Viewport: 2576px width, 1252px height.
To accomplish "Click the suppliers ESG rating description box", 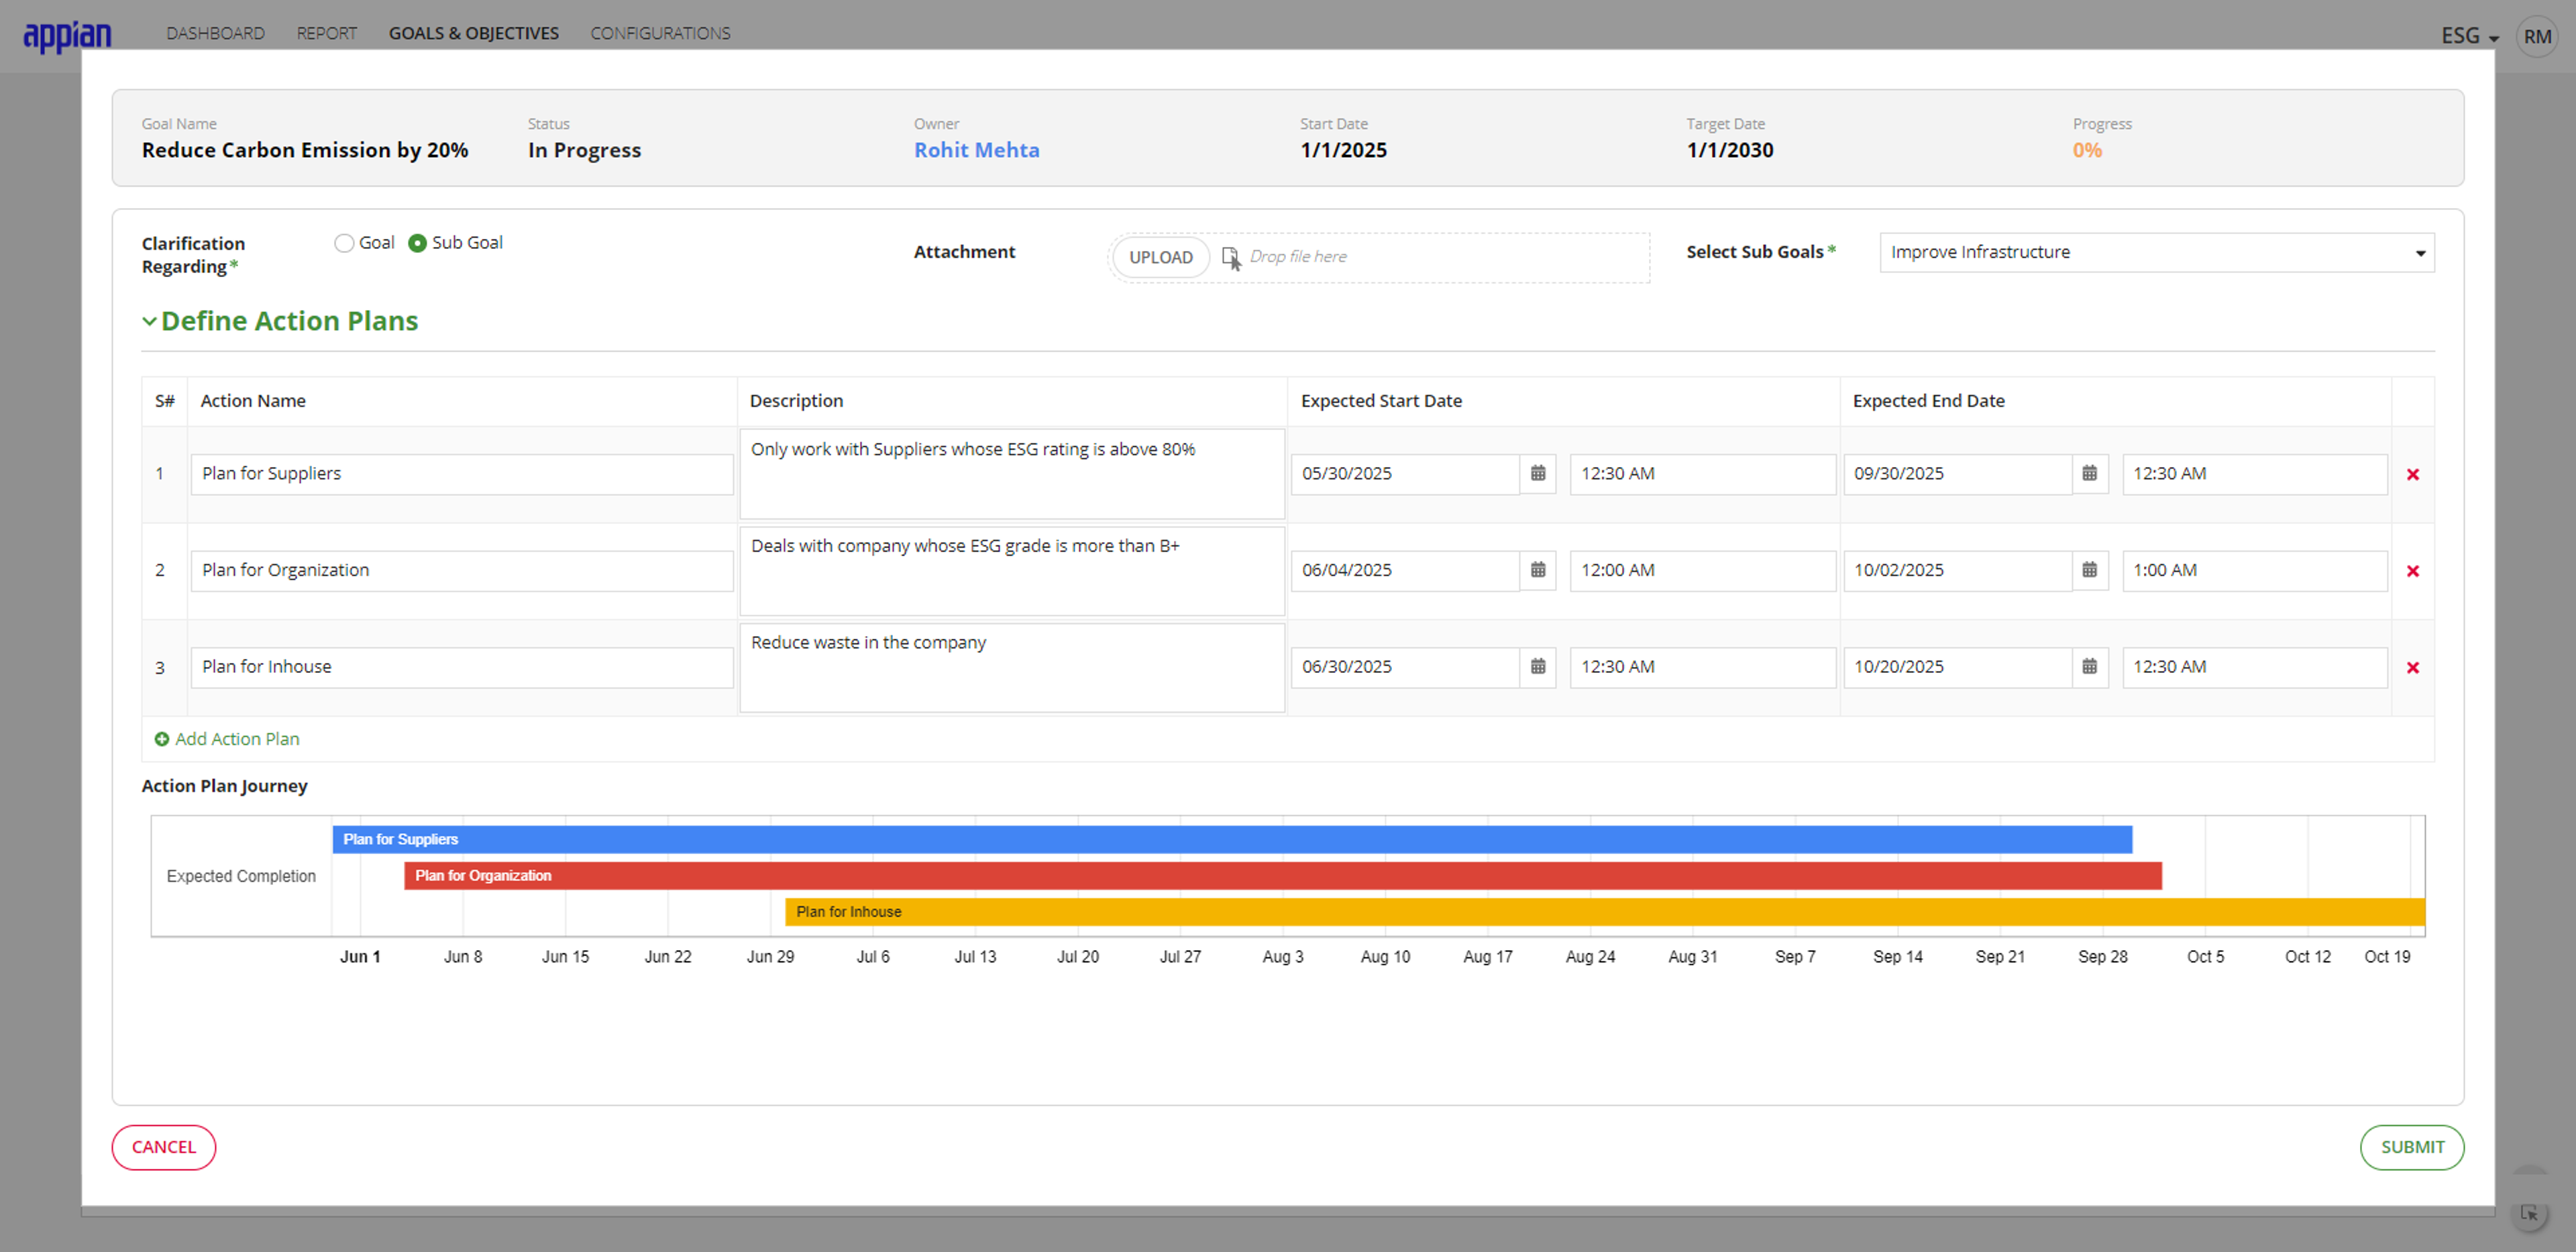I will (x=1012, y=474).
